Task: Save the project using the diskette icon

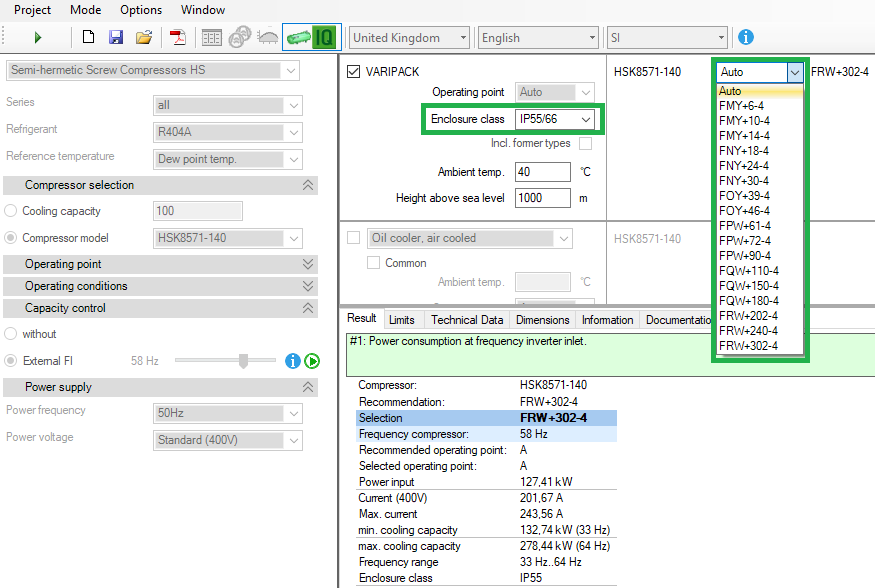Action: pyautogui.click(x=115, y=35)
